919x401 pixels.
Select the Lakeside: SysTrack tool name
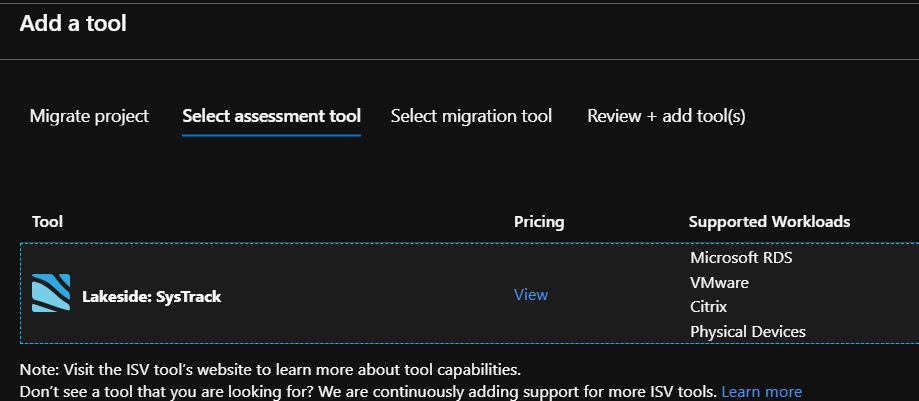(152, 296)
